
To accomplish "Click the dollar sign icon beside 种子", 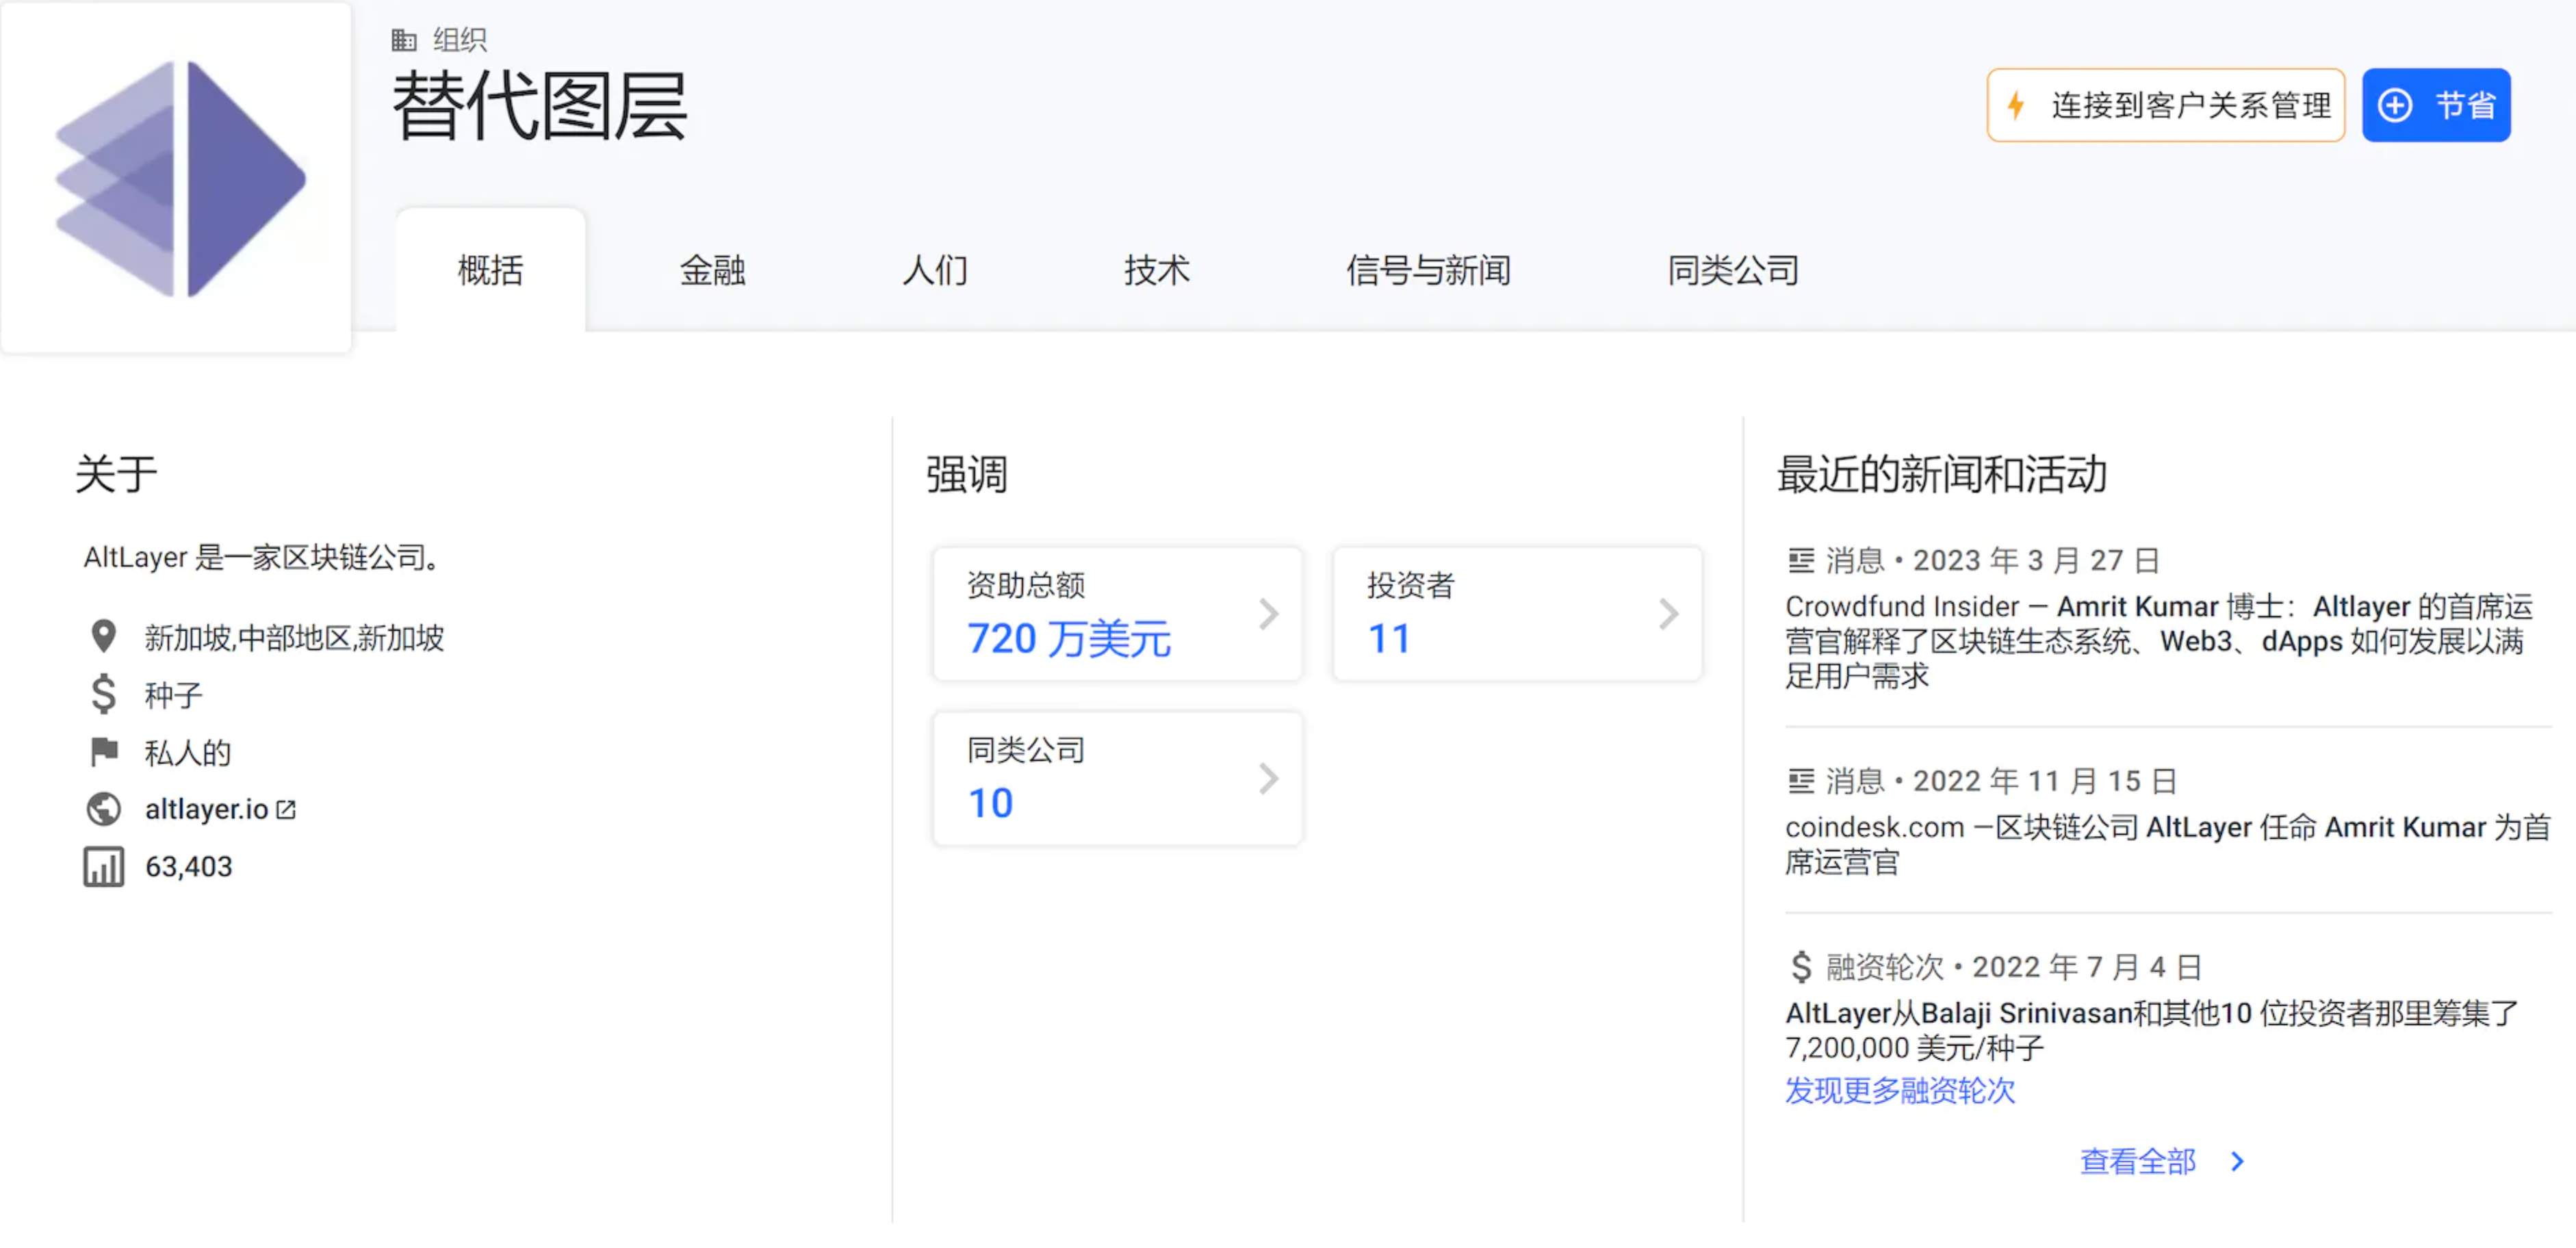I will [103, 694].
